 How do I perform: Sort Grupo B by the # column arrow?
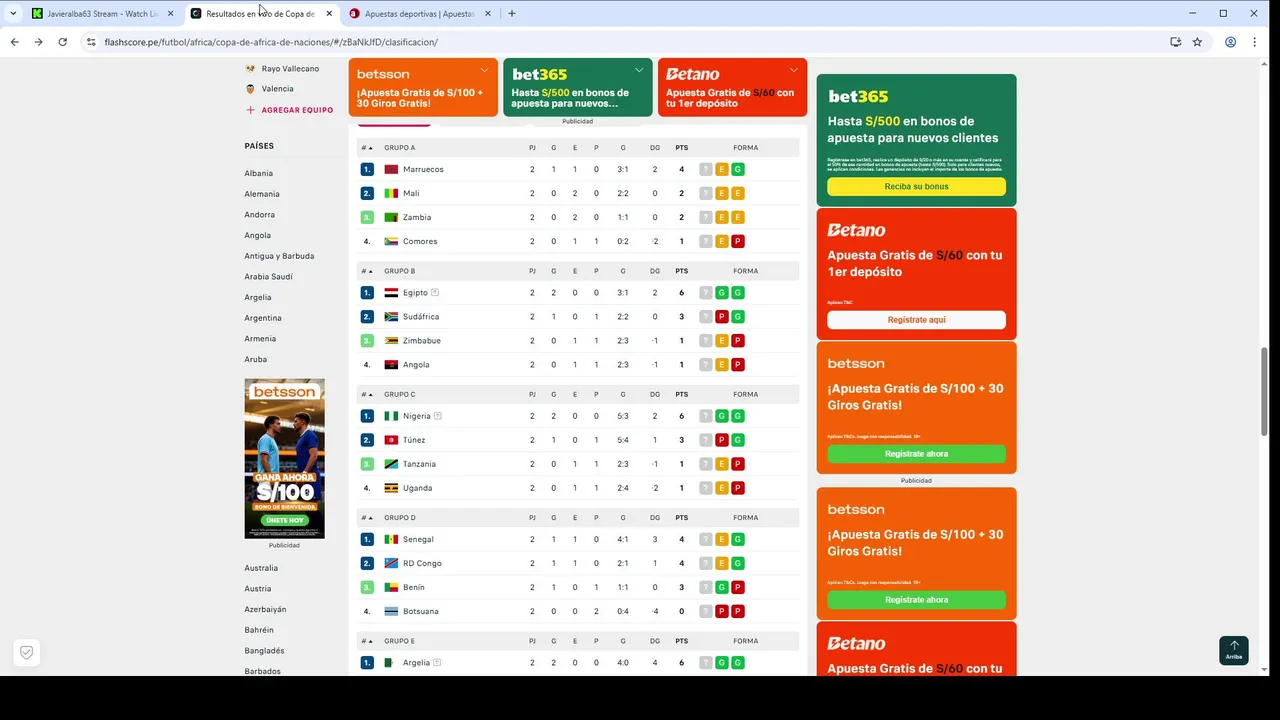[x=367, y=271]
